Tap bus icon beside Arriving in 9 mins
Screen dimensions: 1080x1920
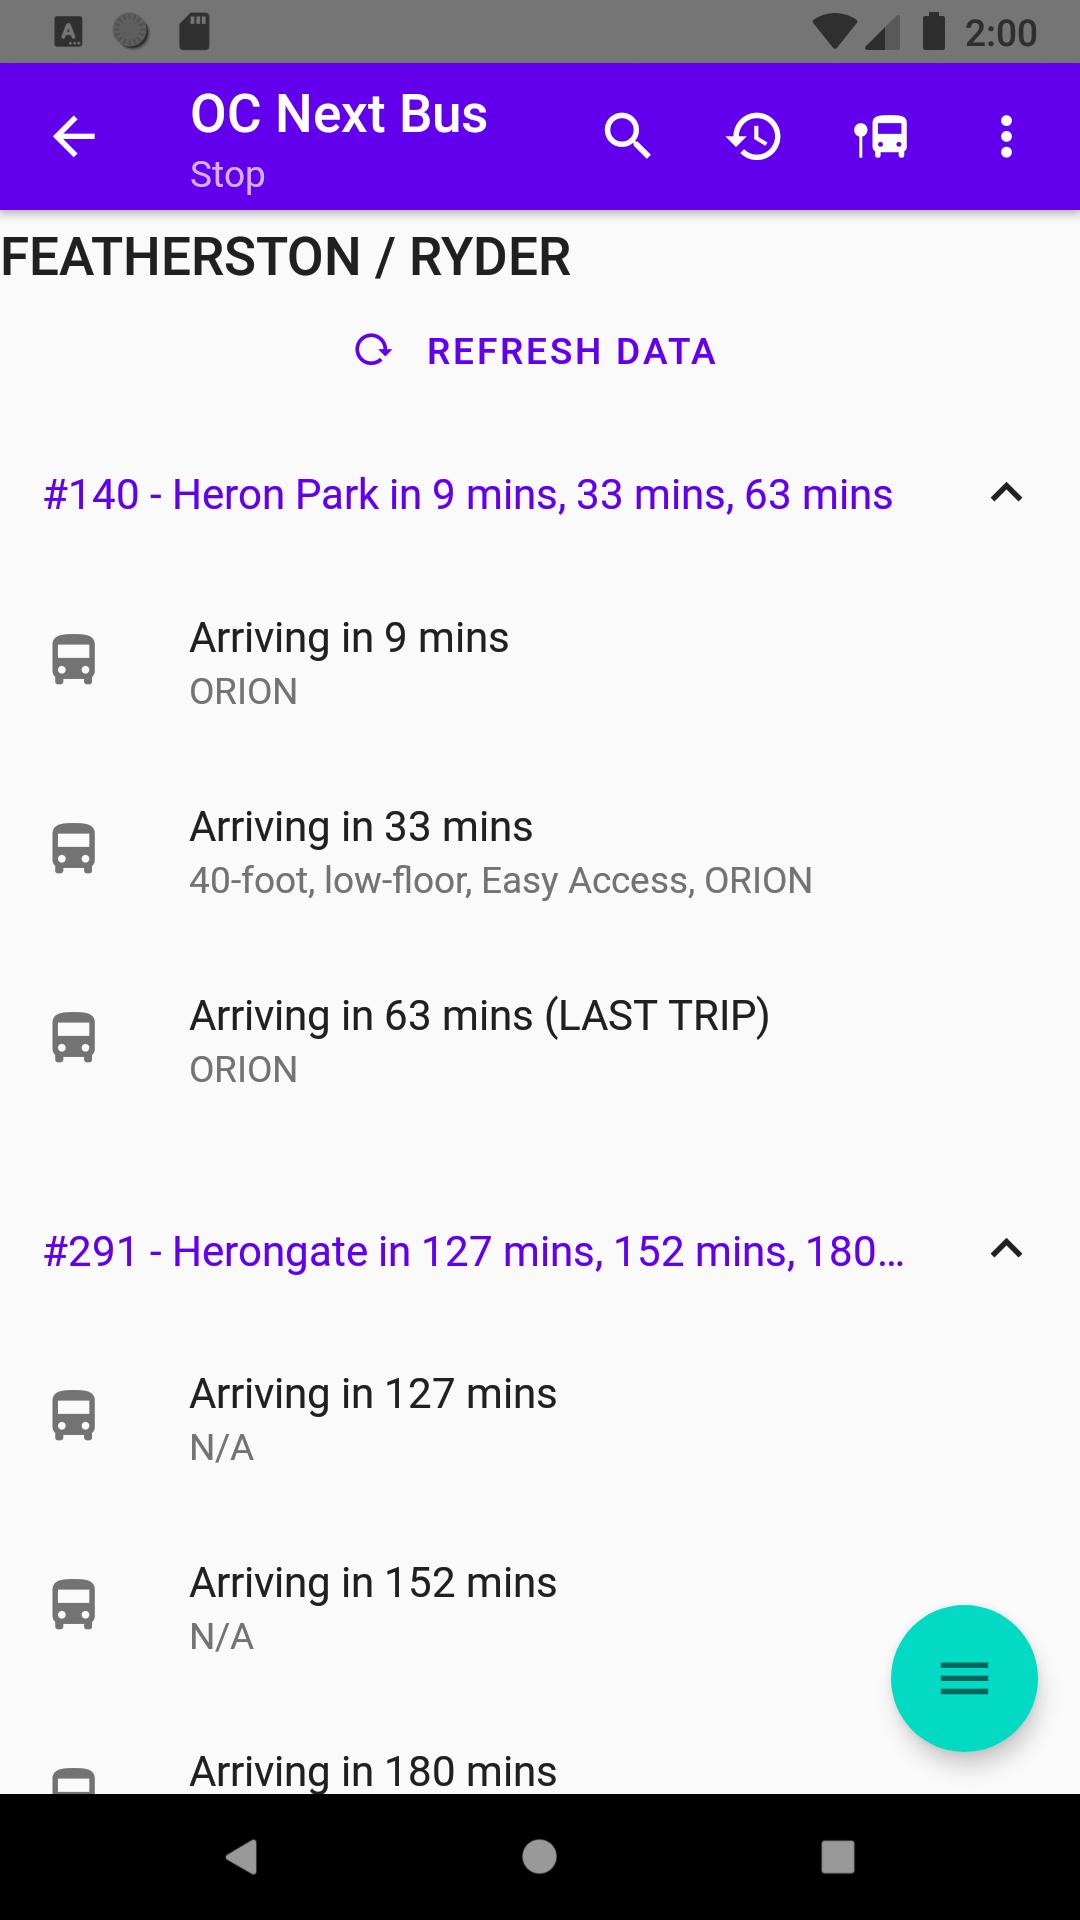(73, 660)
